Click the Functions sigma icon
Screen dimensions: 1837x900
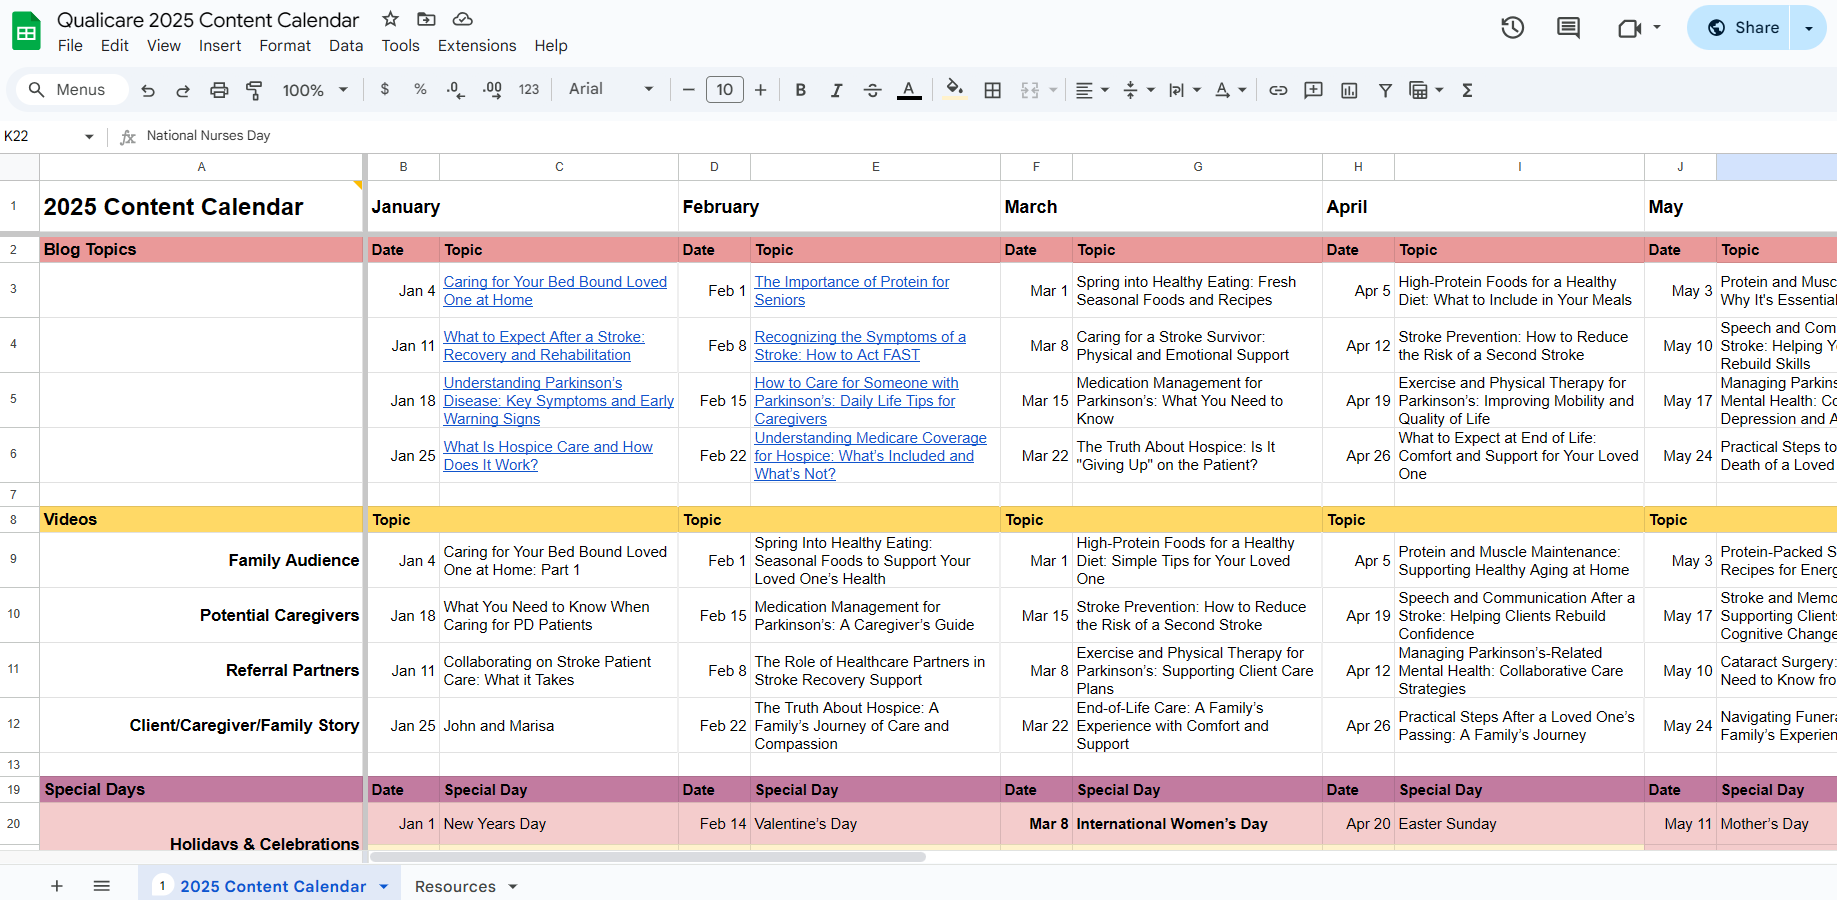point(1467,90)
